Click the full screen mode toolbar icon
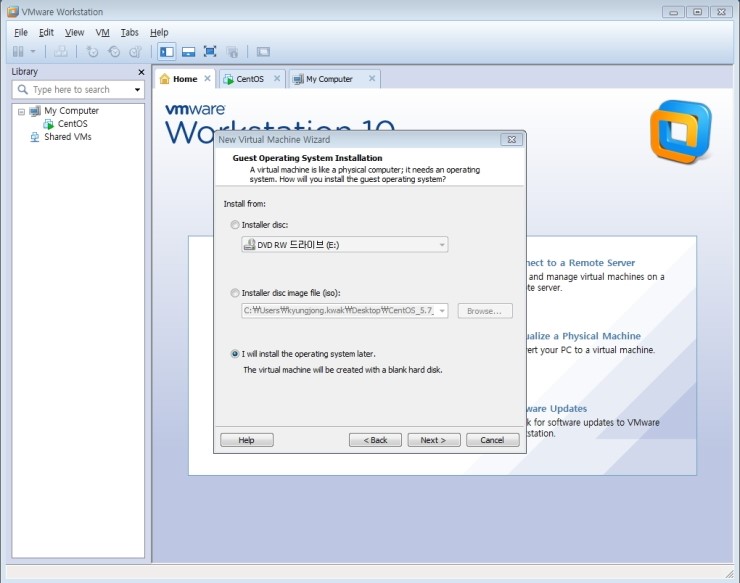Viewport: 740px width, 583px height. (x=210, y=51)
